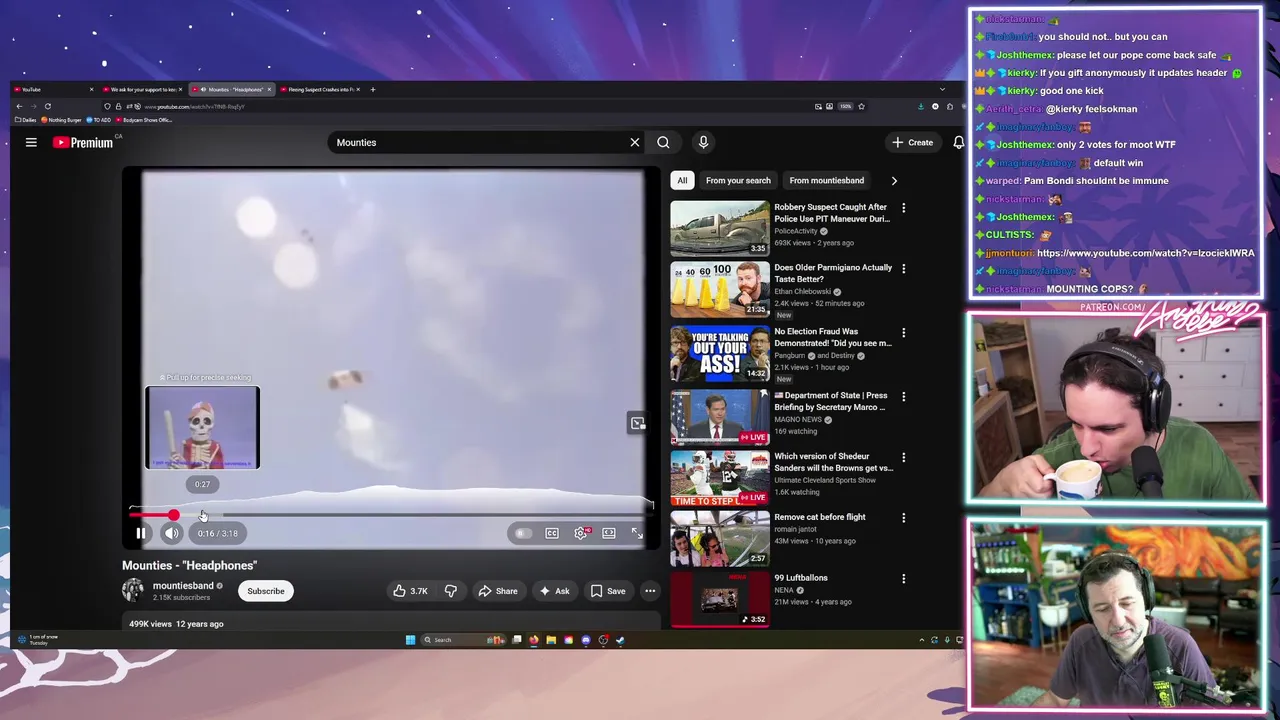Open YouTube link in chat message

pyautogui.click(x=1145, y=253)
